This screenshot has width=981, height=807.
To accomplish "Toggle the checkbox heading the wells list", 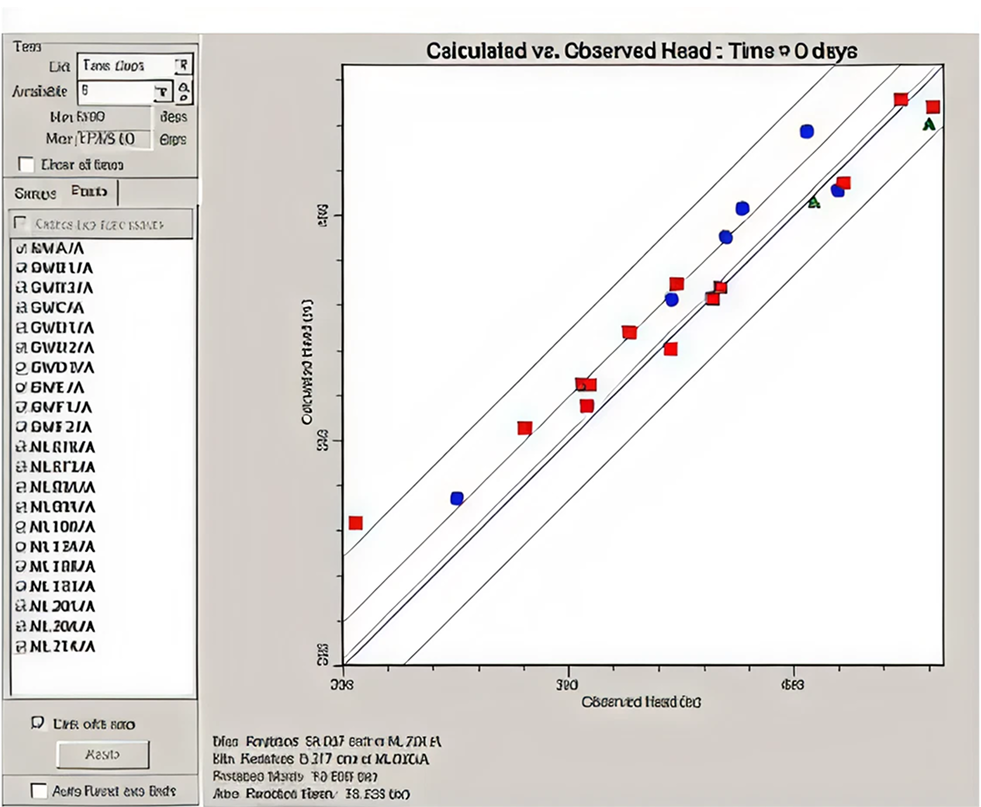I will [x=20, y=223].
